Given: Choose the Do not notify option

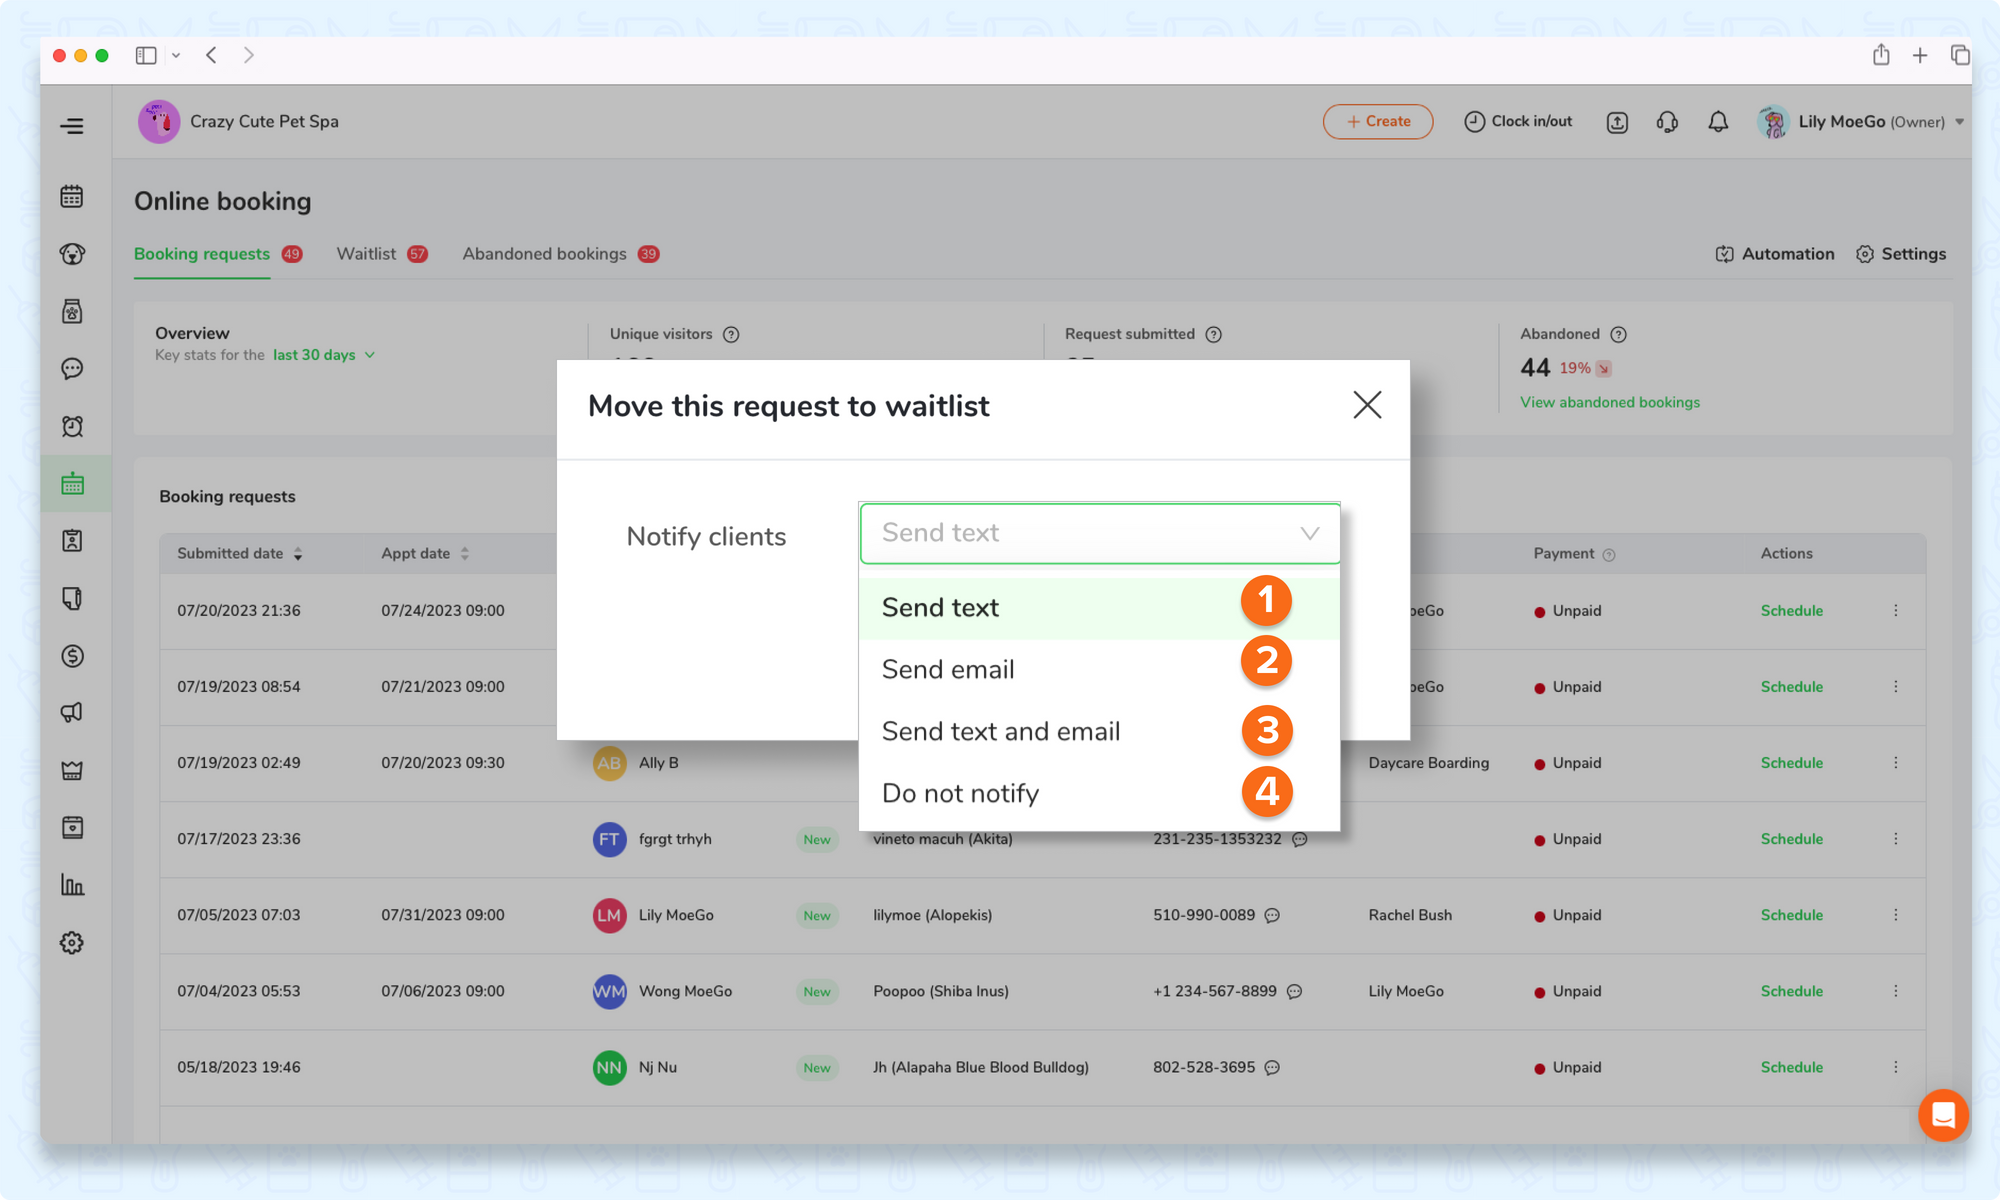Looking at the screenshot, I should coord(960,794).
